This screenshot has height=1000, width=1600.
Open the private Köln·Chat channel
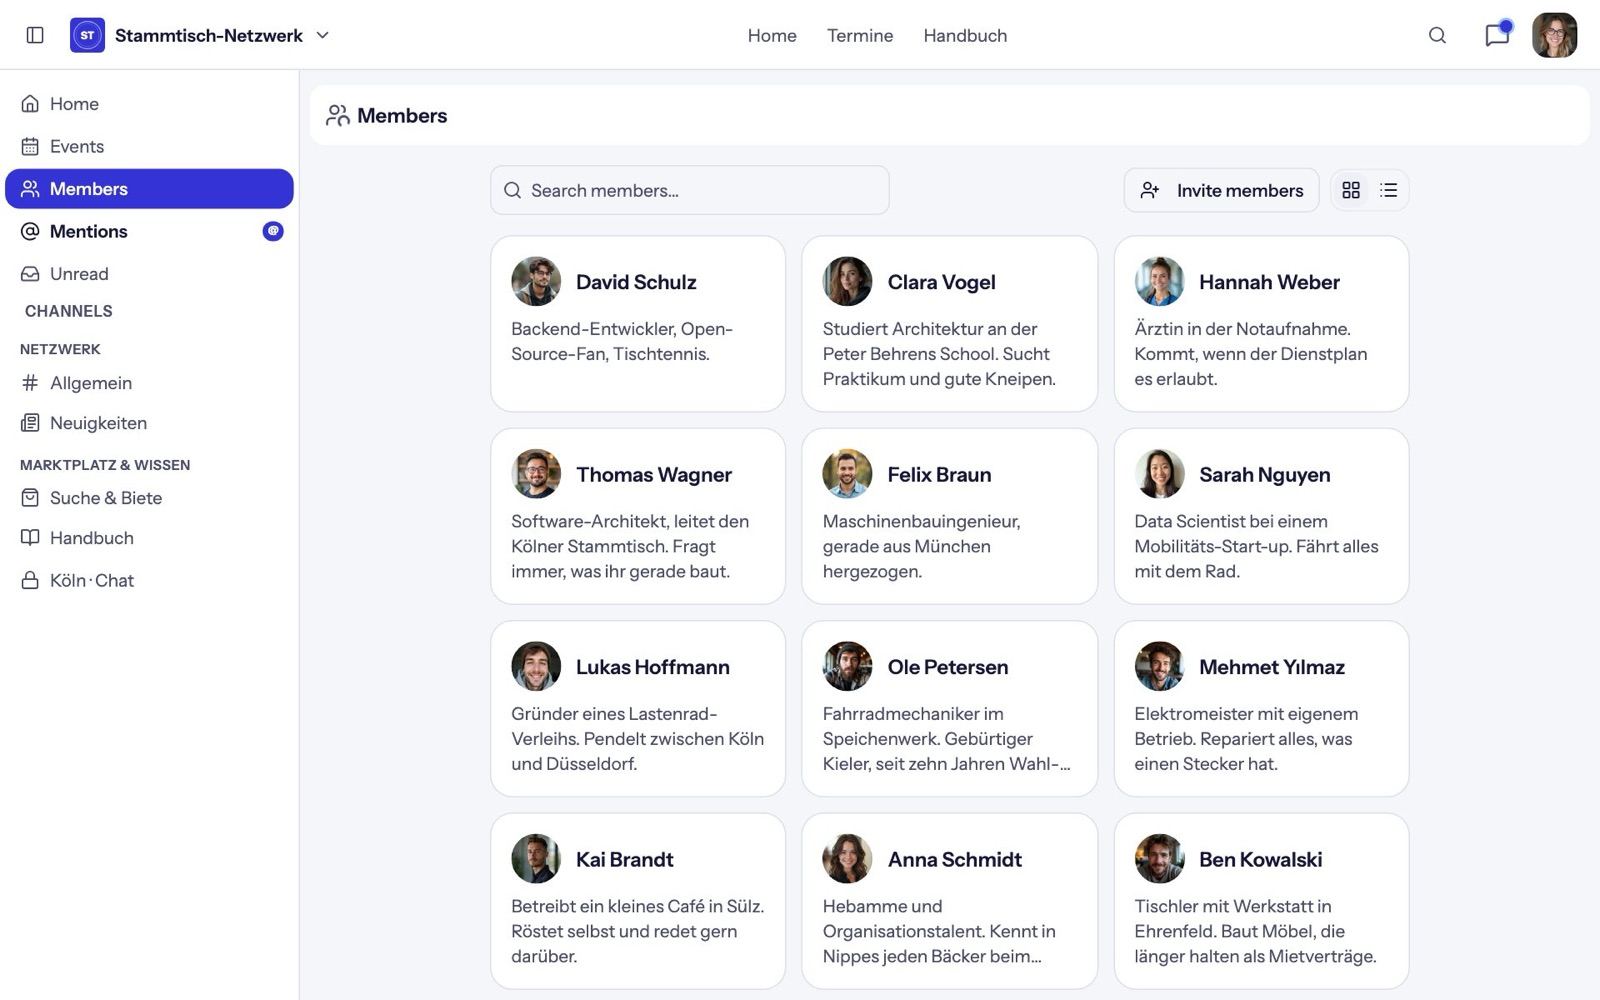pos(149,580)
